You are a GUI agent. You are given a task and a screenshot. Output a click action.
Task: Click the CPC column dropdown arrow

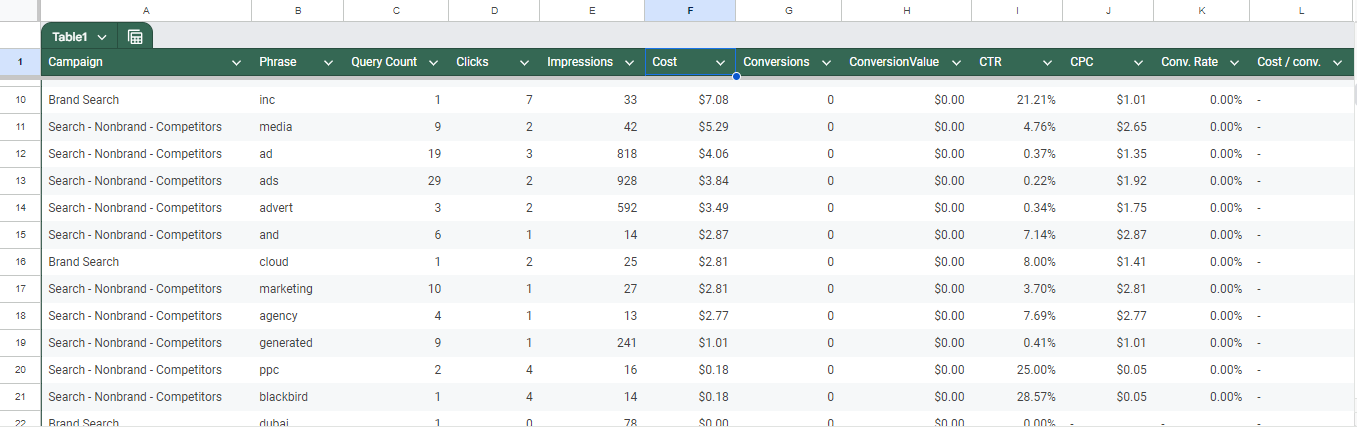tap(1138, 62)
